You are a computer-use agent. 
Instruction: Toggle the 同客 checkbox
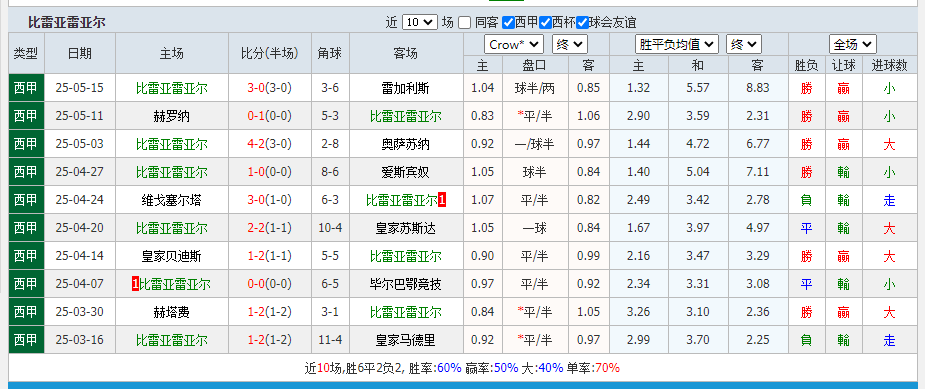click(x=465, y=22)
